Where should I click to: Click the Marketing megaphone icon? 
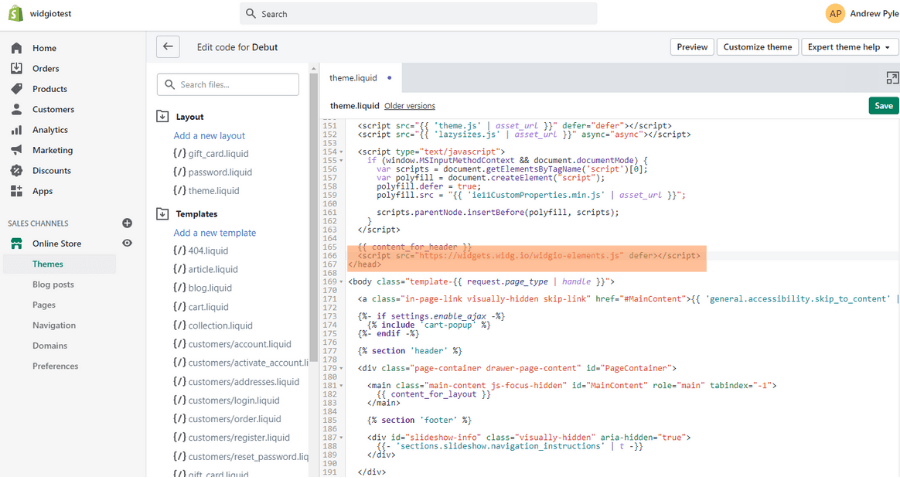pos(17,150)
